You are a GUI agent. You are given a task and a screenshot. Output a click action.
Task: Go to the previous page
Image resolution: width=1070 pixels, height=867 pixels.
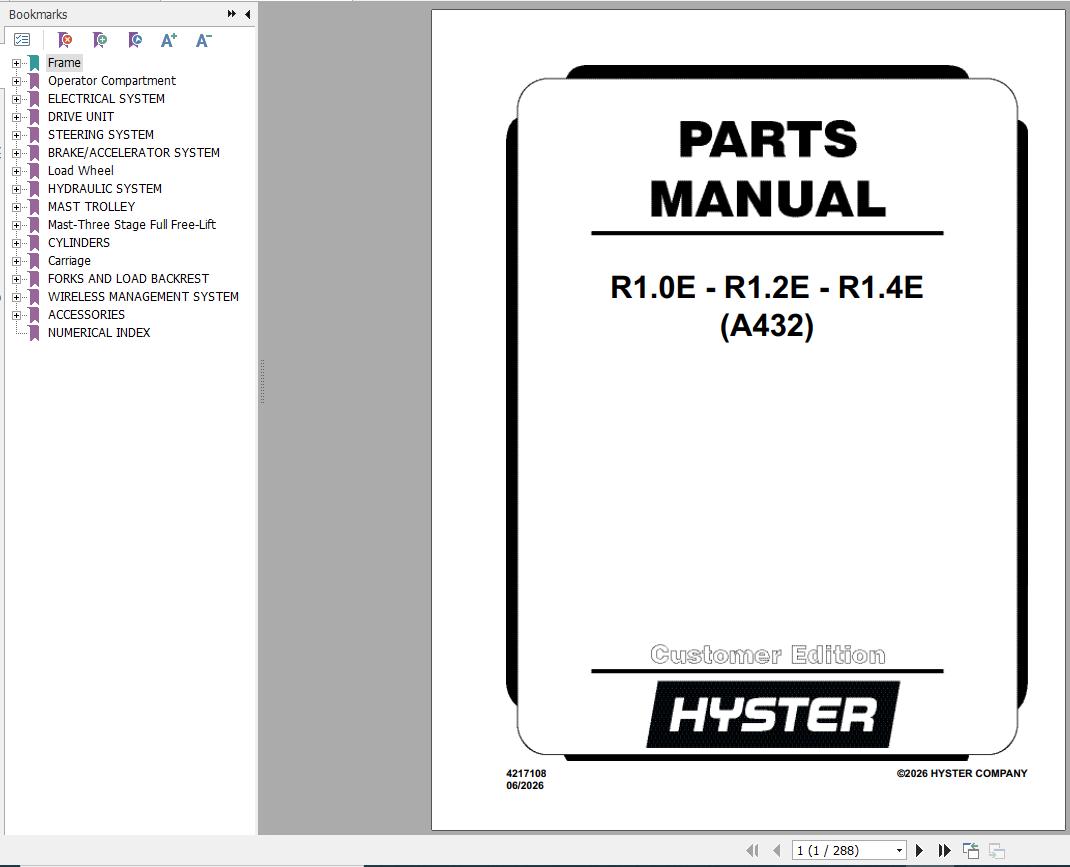tap(777, 850)
